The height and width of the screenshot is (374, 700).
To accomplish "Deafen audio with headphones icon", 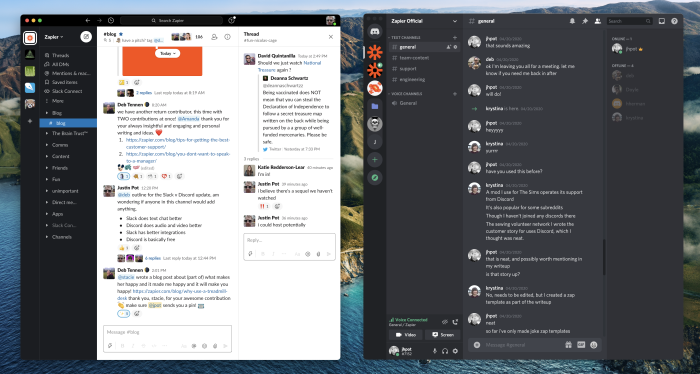I will (x=445, y=351).
